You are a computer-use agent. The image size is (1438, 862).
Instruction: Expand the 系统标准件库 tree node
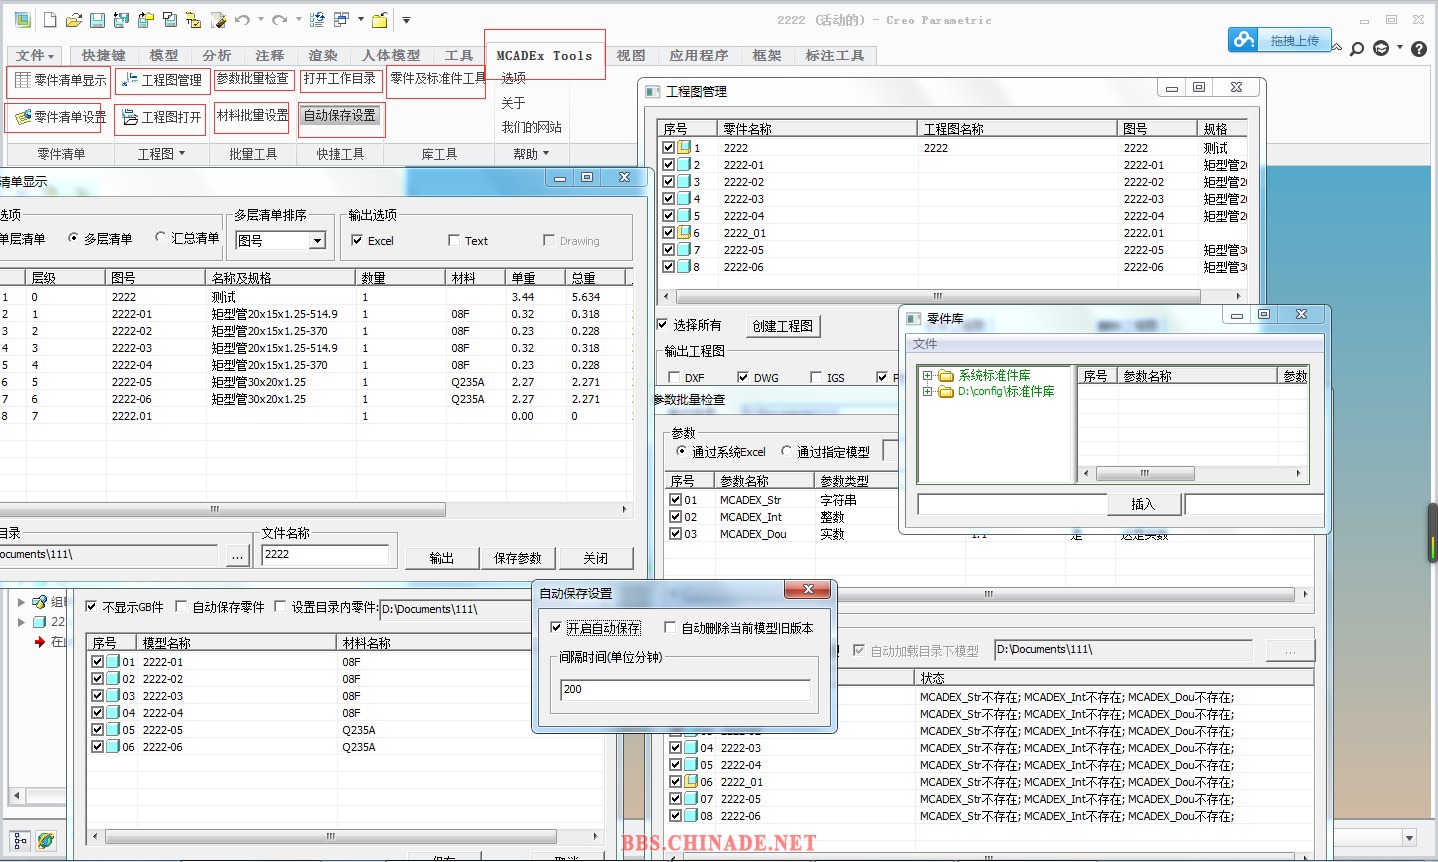click(927, 376)
